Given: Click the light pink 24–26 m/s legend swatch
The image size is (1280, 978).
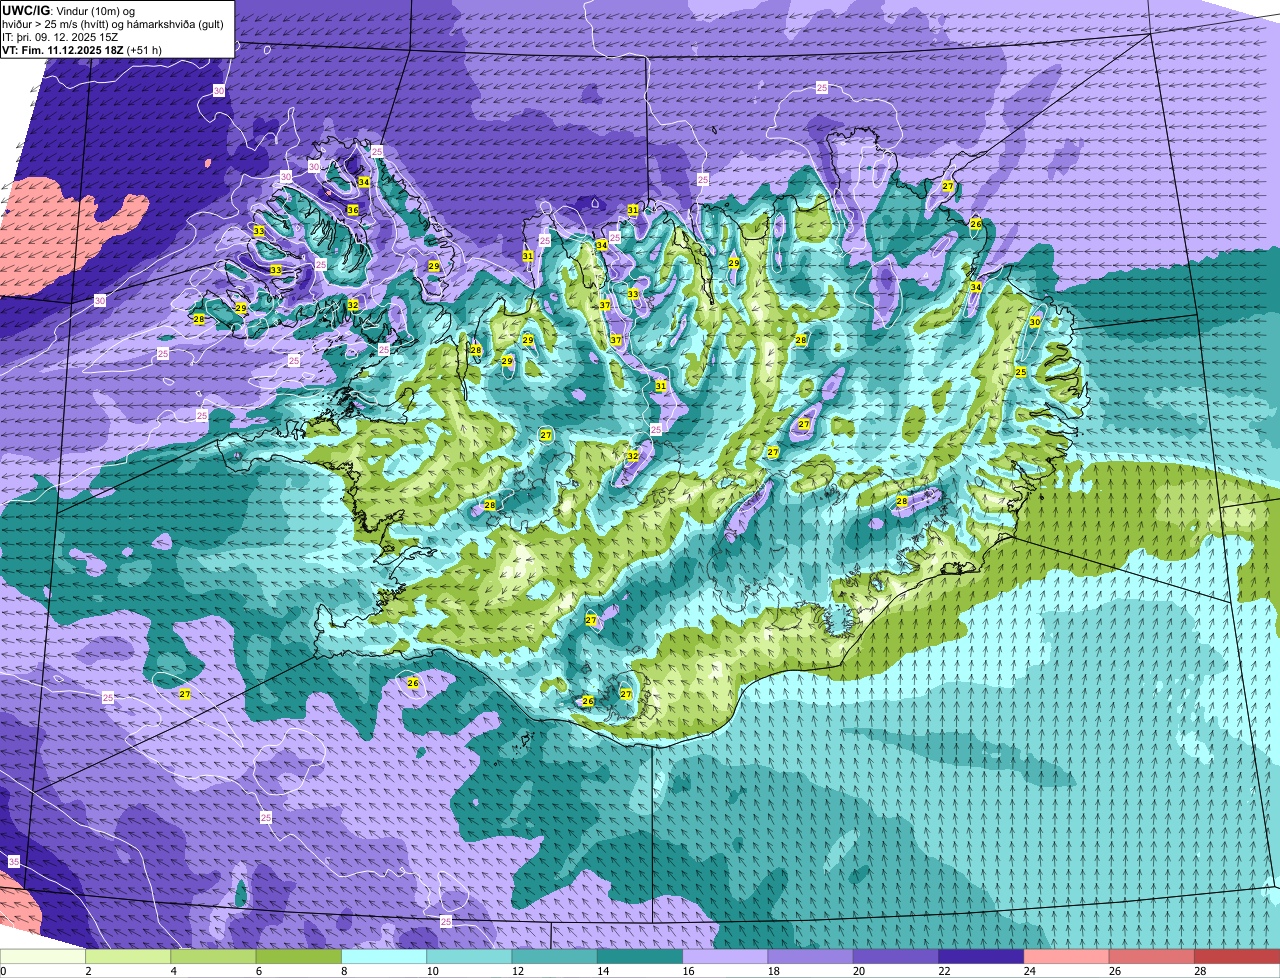Looking at the screenshot, I should click(1067, 956).
